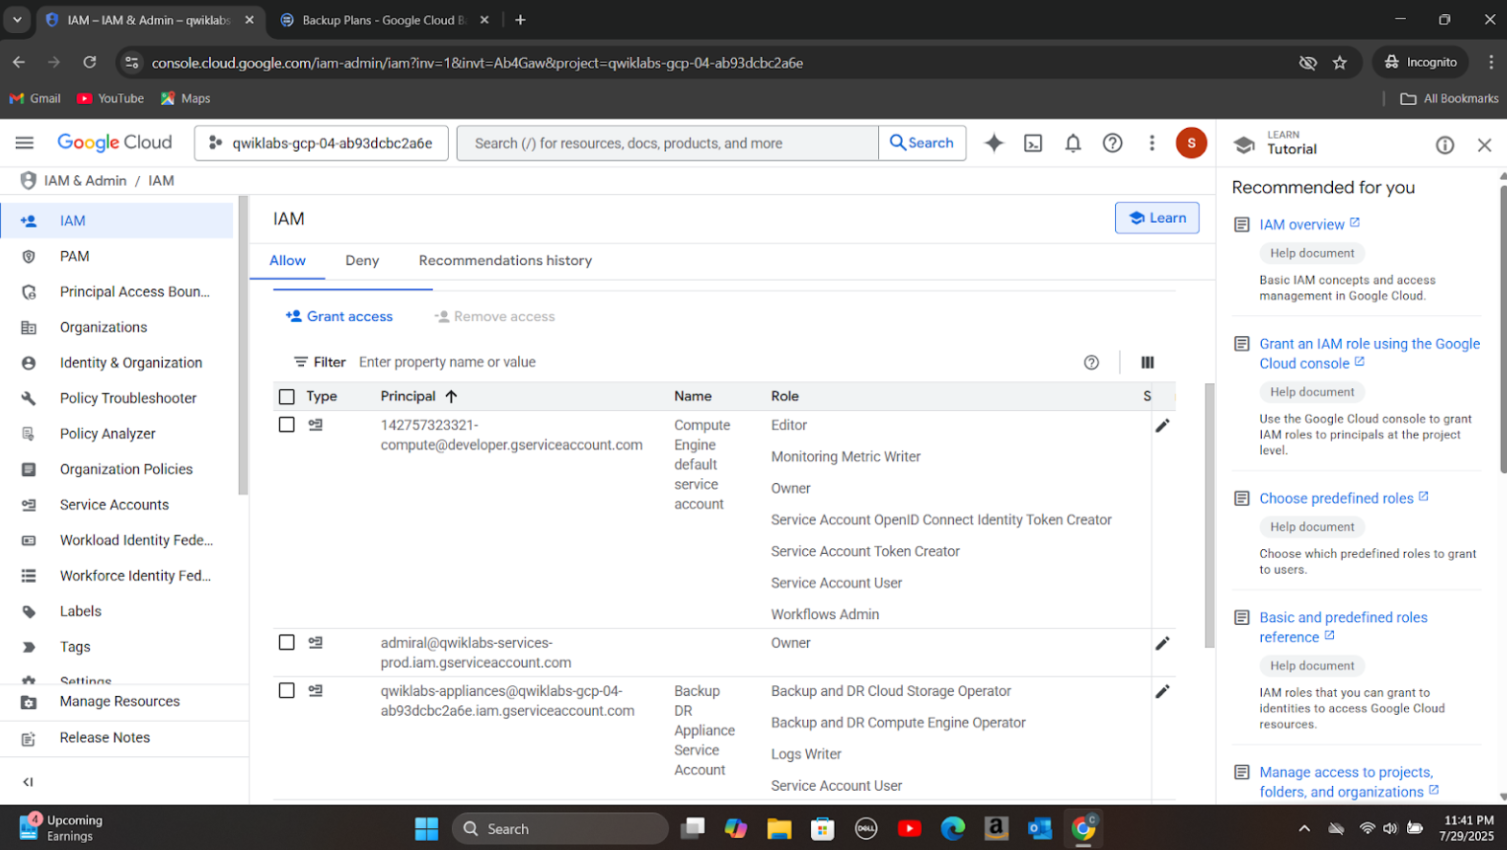Activate Cloud Shell terminal icon
The width and height of the screenshot is (1507, 850).
(x=1033, y=143)
